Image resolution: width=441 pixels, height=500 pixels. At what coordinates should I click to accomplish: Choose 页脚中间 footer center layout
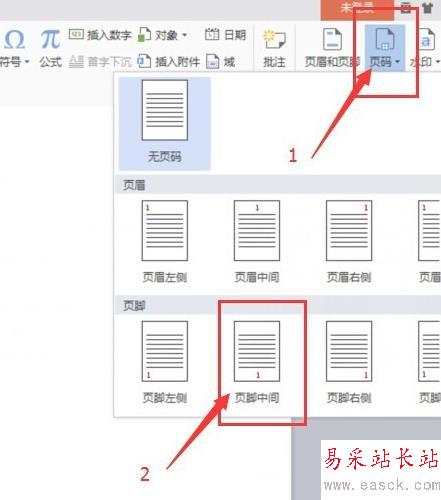(x=257, y=363)
